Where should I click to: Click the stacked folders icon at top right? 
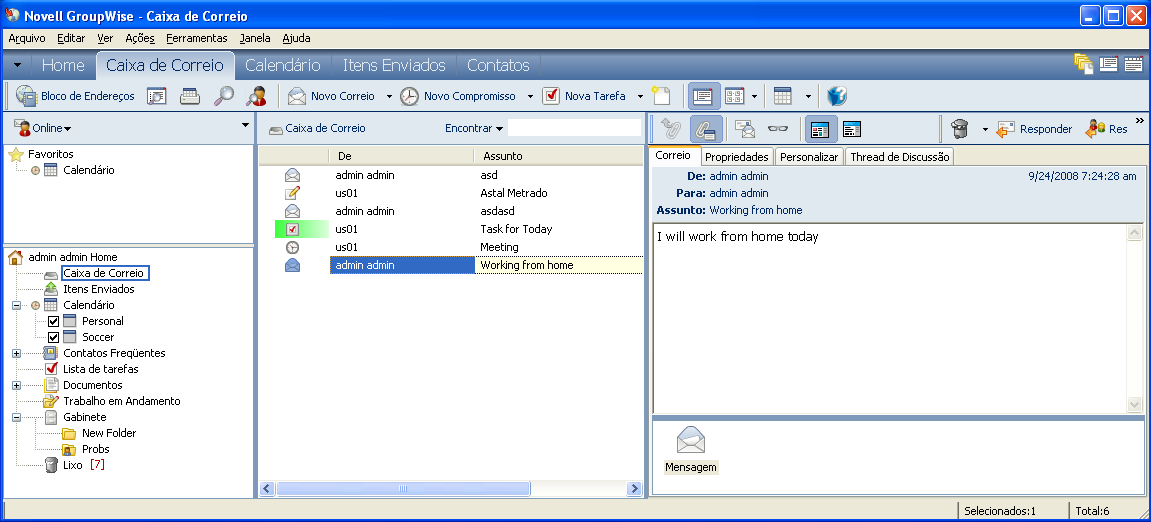(1084, 65)
